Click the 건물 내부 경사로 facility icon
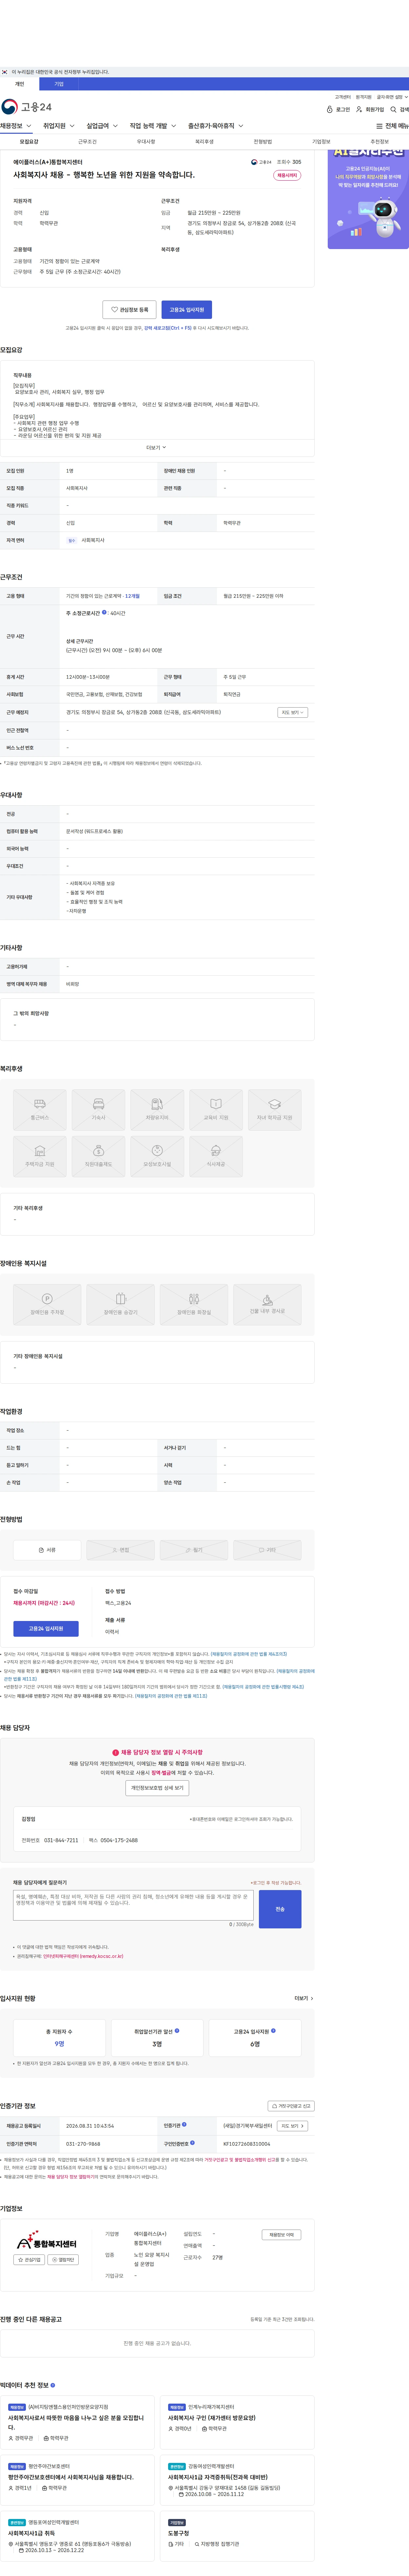409x2576 pixels. pyautogui.click(x=267, y=1305)
